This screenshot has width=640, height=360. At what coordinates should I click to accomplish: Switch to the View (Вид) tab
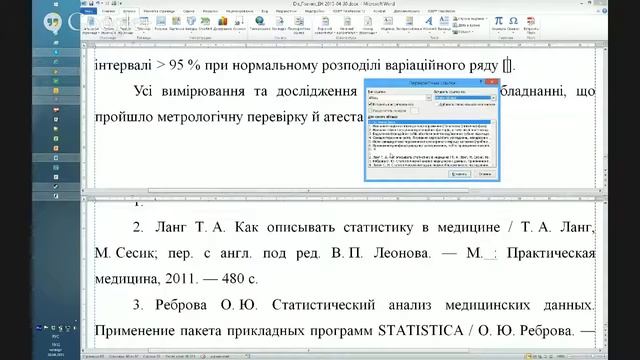tap(265, 11)
